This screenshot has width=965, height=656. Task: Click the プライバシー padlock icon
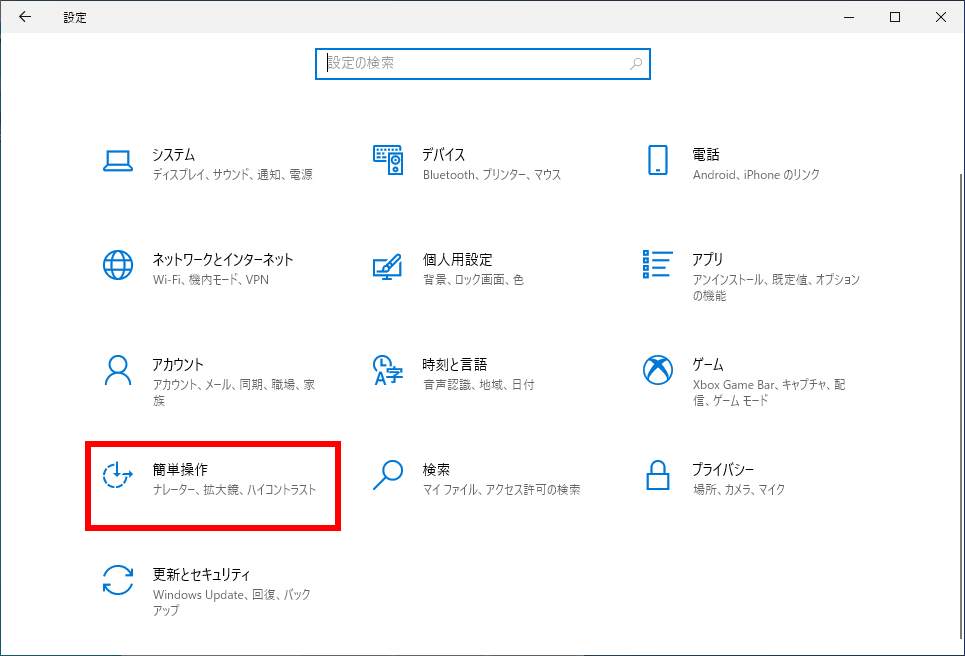coord(658,475)
